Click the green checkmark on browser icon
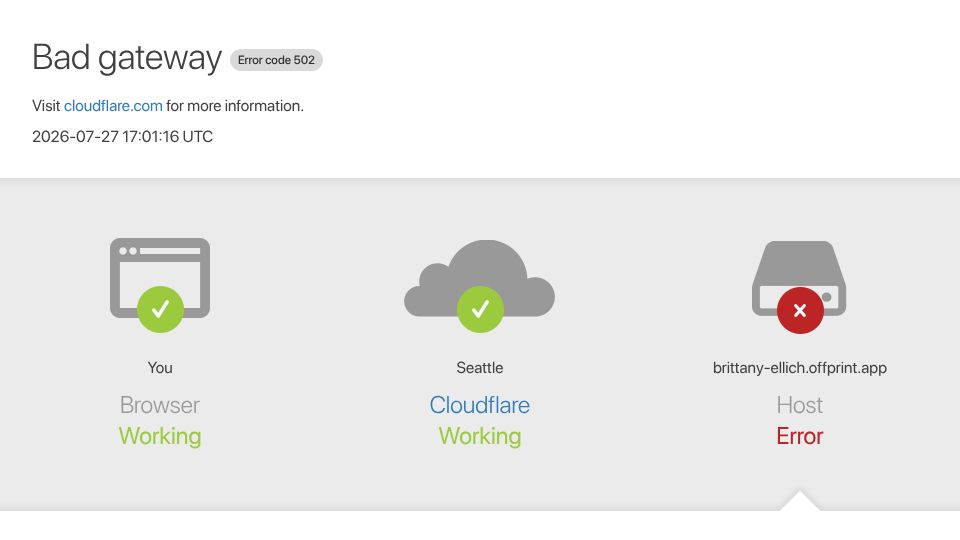This screenshot has width=960, height=540. (160, 309)
